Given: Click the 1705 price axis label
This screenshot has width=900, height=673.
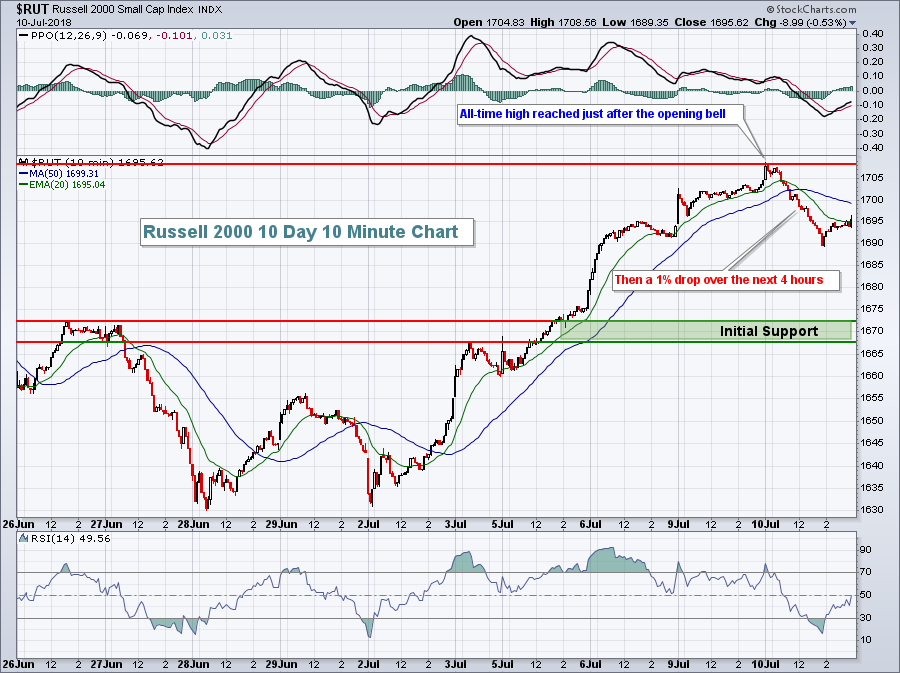Looking at the screenshot, I should (871, 178).
